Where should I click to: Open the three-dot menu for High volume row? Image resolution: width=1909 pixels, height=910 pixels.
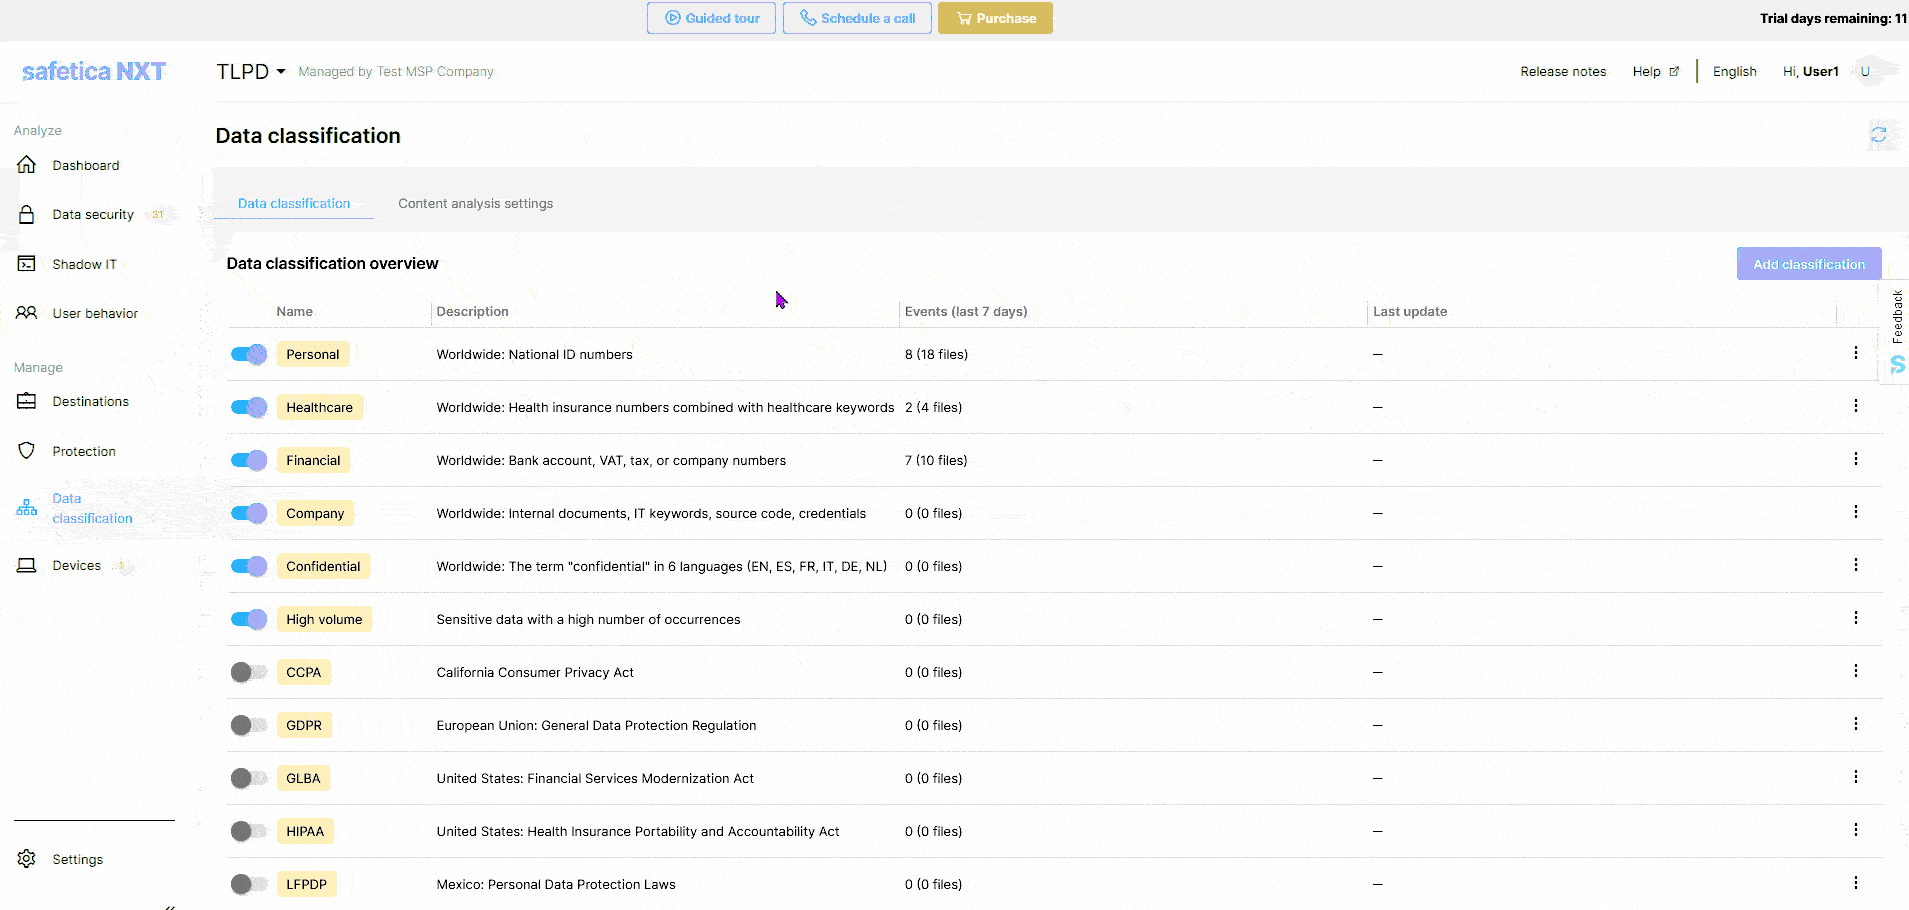coord(1856,618)
